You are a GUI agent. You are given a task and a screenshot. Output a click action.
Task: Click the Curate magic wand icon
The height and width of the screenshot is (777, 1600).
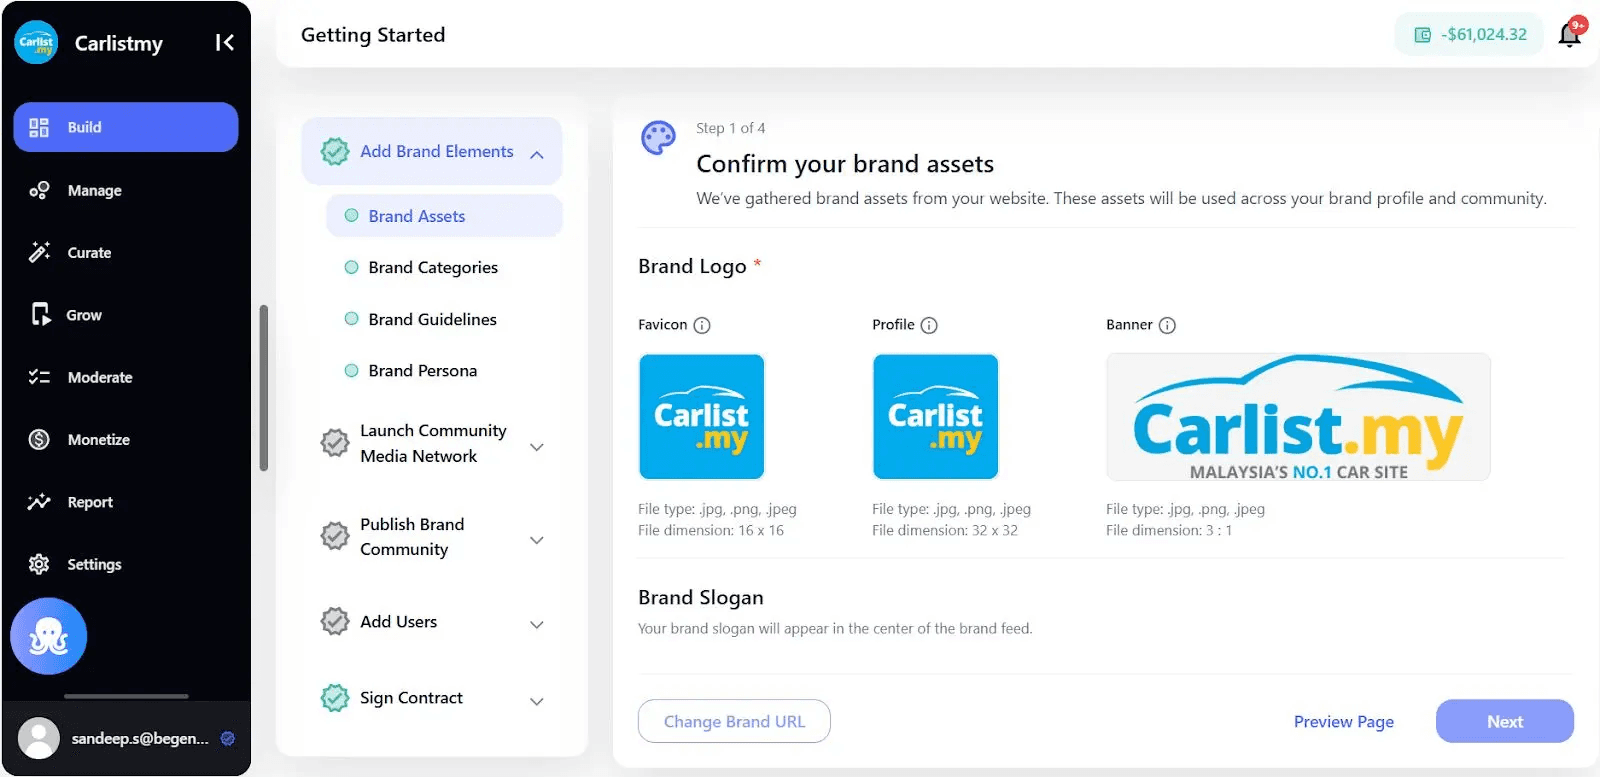pyautogui.click(x=39, y=252)
